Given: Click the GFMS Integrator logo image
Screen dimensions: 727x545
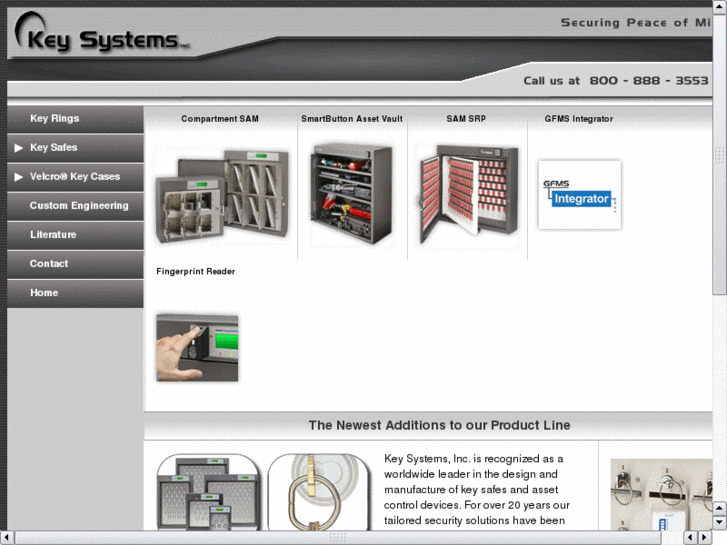Looking at the screenshot, I should [x=580, y=194].
